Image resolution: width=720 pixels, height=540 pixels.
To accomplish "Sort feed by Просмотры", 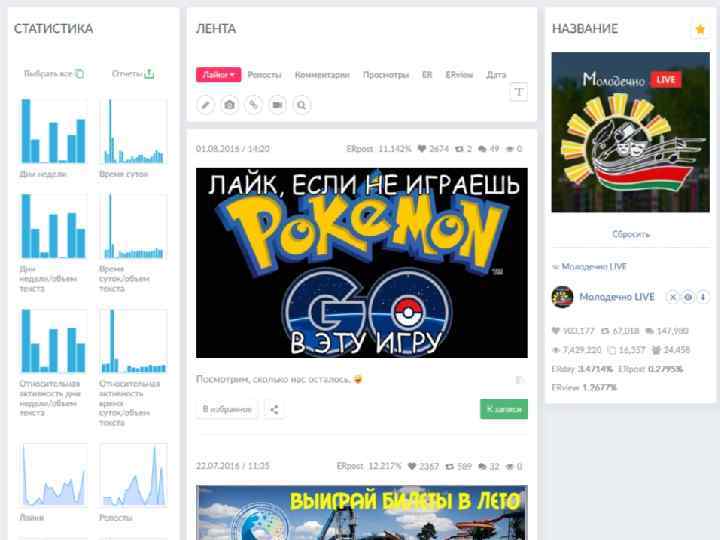I will (x=386, y=75).
